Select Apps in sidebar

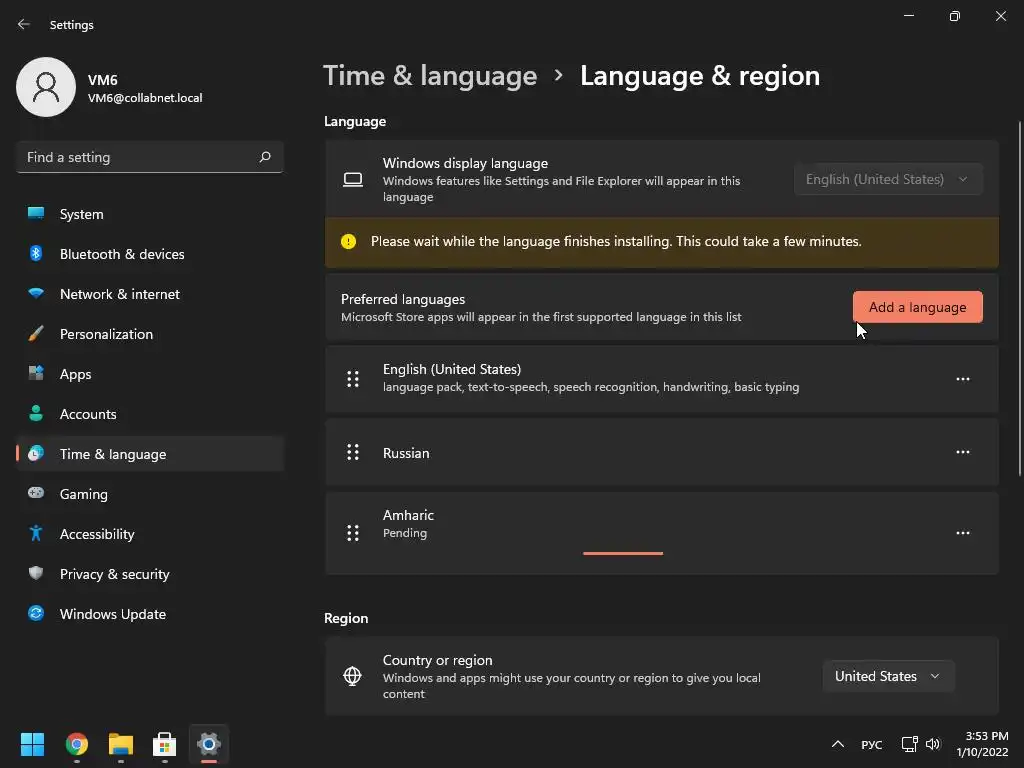150,374
